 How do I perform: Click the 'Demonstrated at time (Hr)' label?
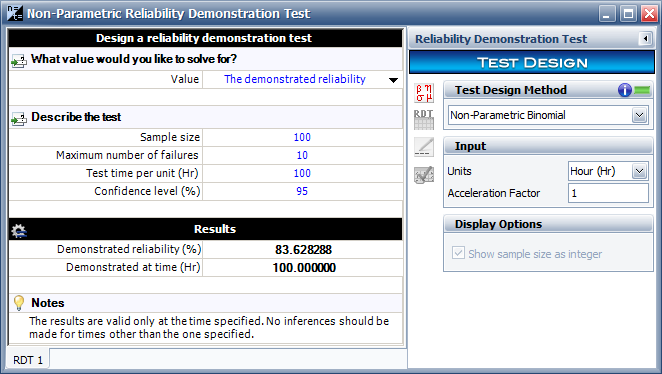[x=133, y=267]
